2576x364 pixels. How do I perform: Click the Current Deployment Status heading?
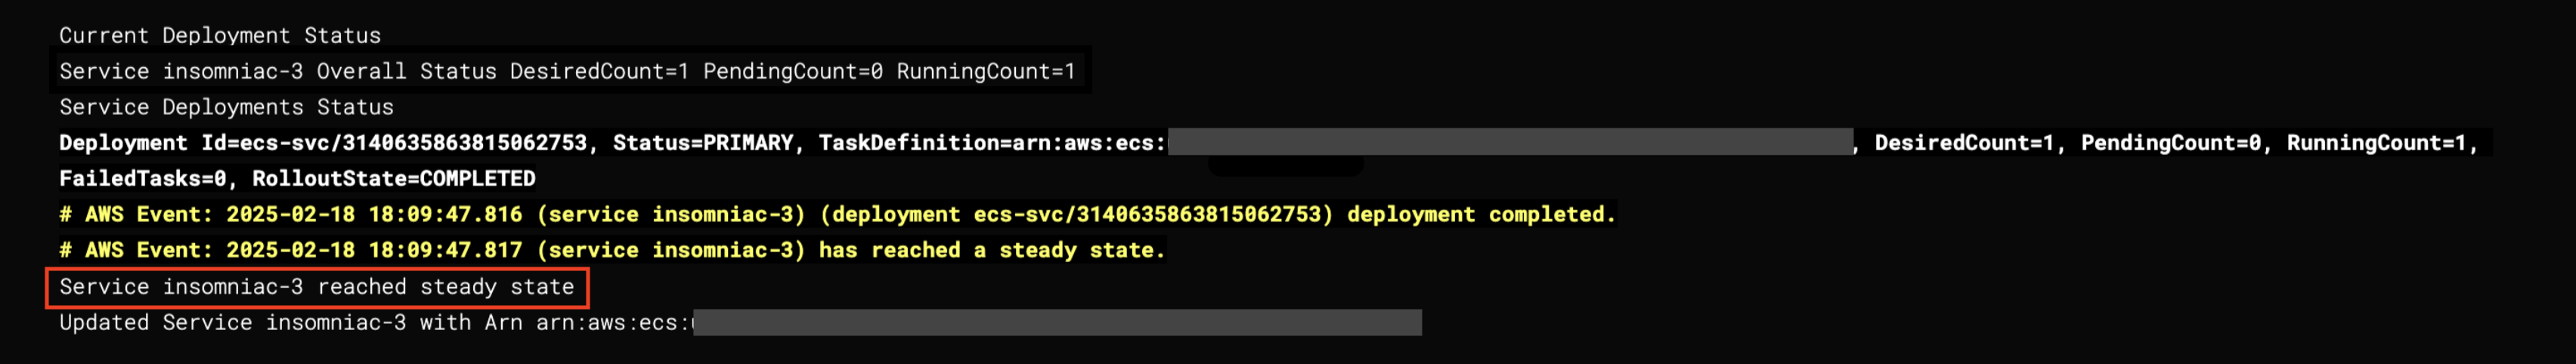pyautogui.click(x=220, y=36)
